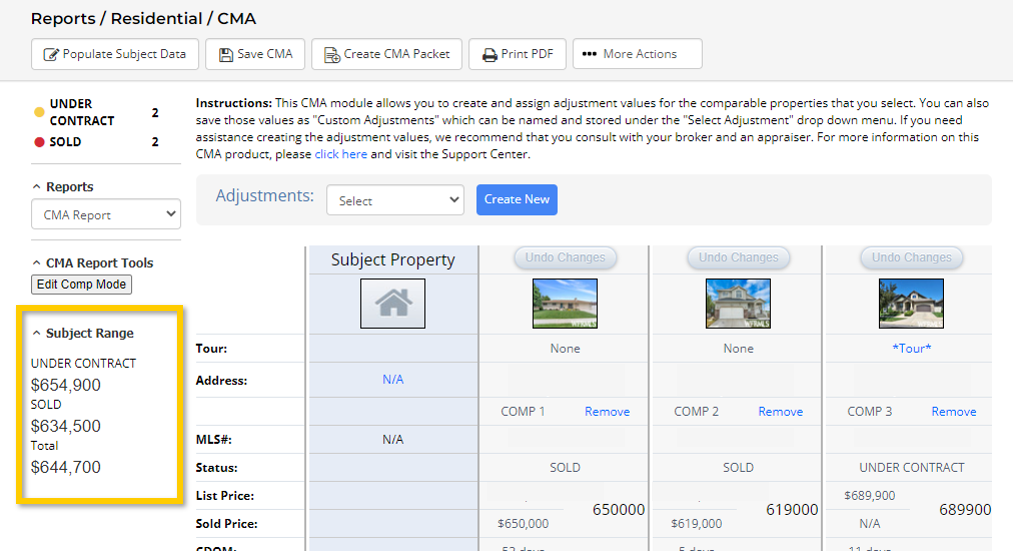
Task: Open Create CMA Packet
Action: tap(387, 54)
